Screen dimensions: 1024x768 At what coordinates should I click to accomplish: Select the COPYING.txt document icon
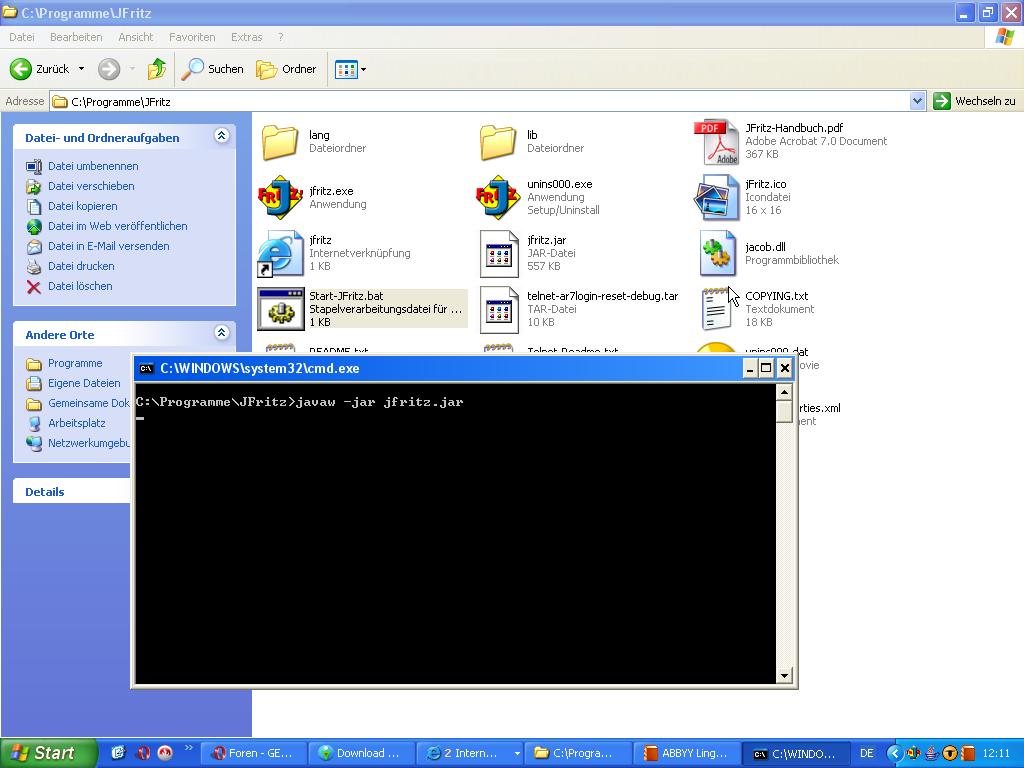tap(716, 309)
